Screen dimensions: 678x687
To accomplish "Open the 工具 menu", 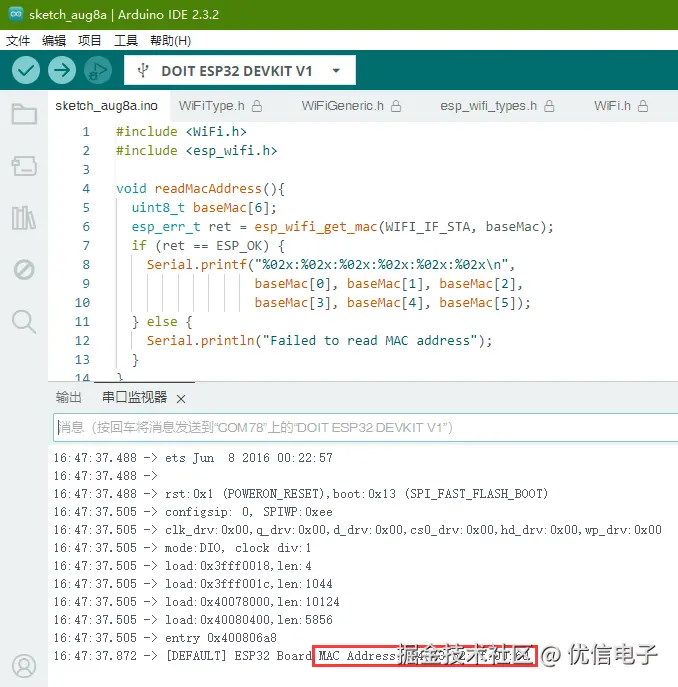I will (x=126, y=41).
